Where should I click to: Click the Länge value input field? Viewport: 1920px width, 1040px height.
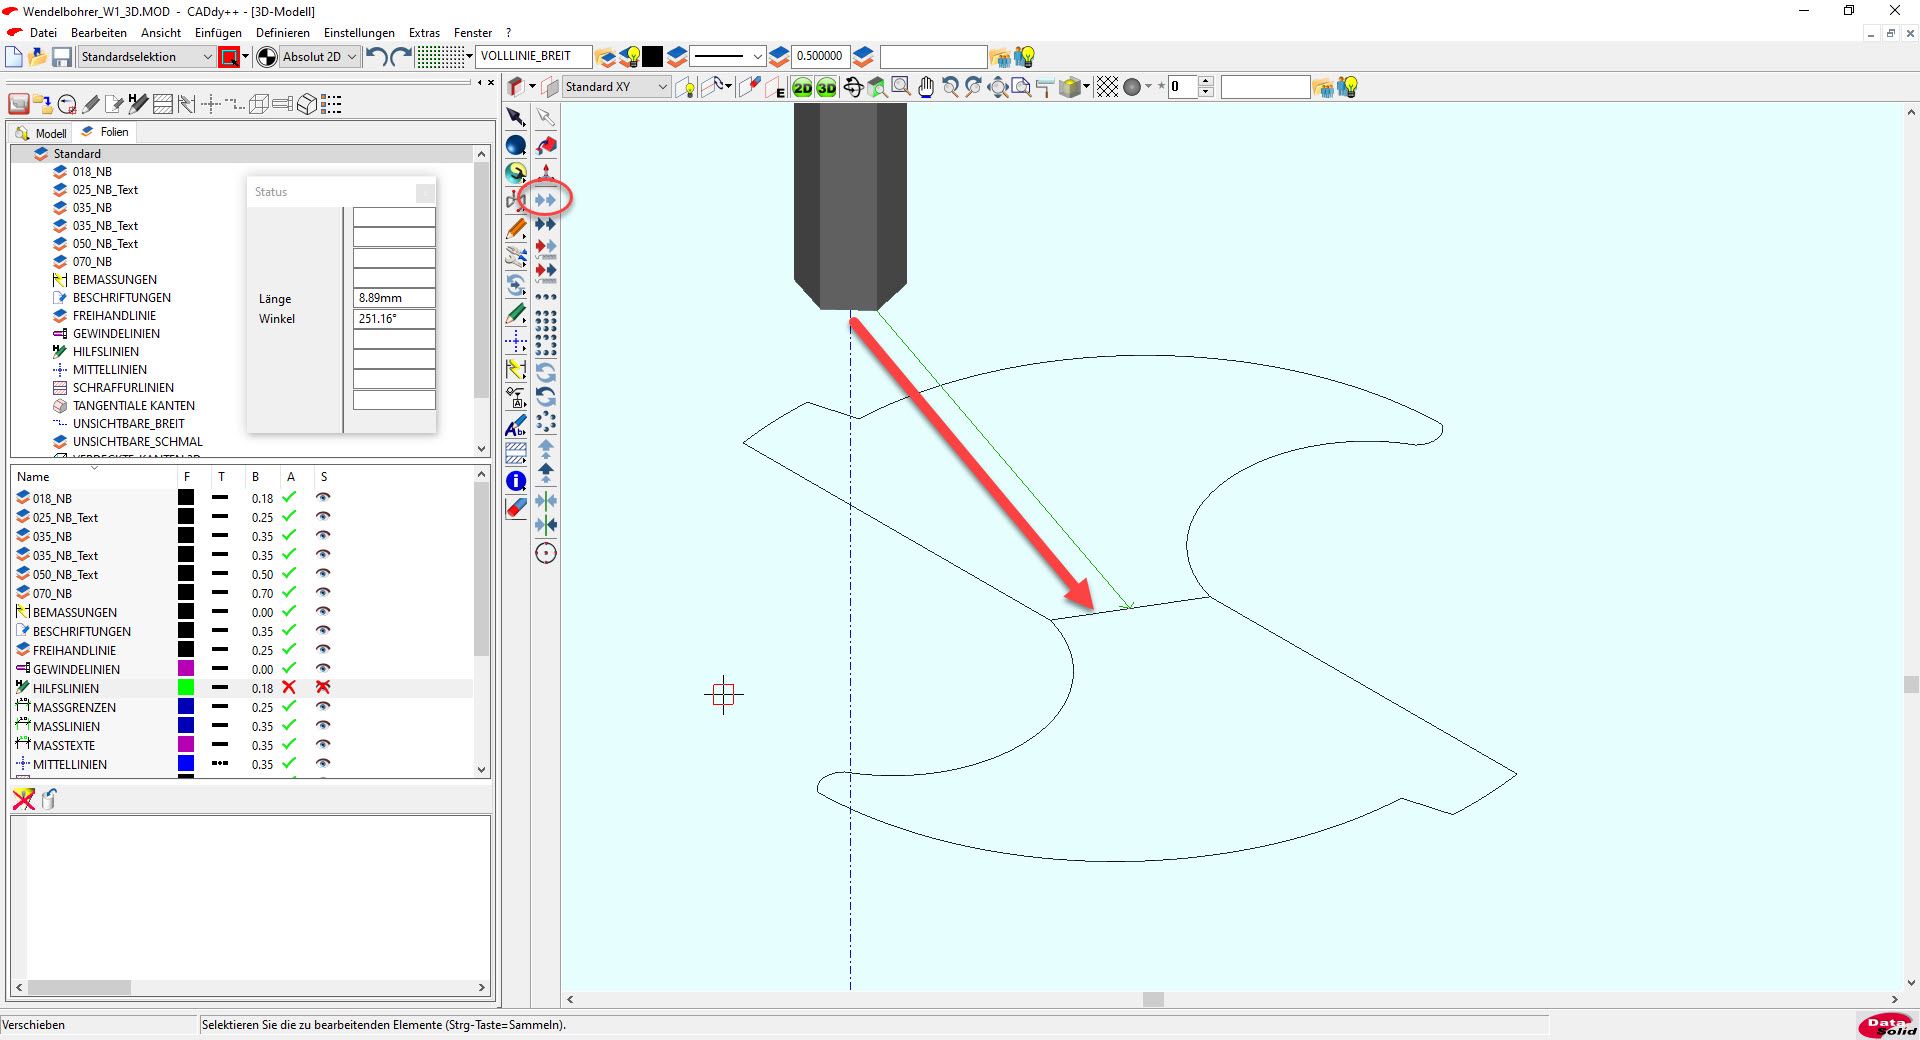(394, 298)
